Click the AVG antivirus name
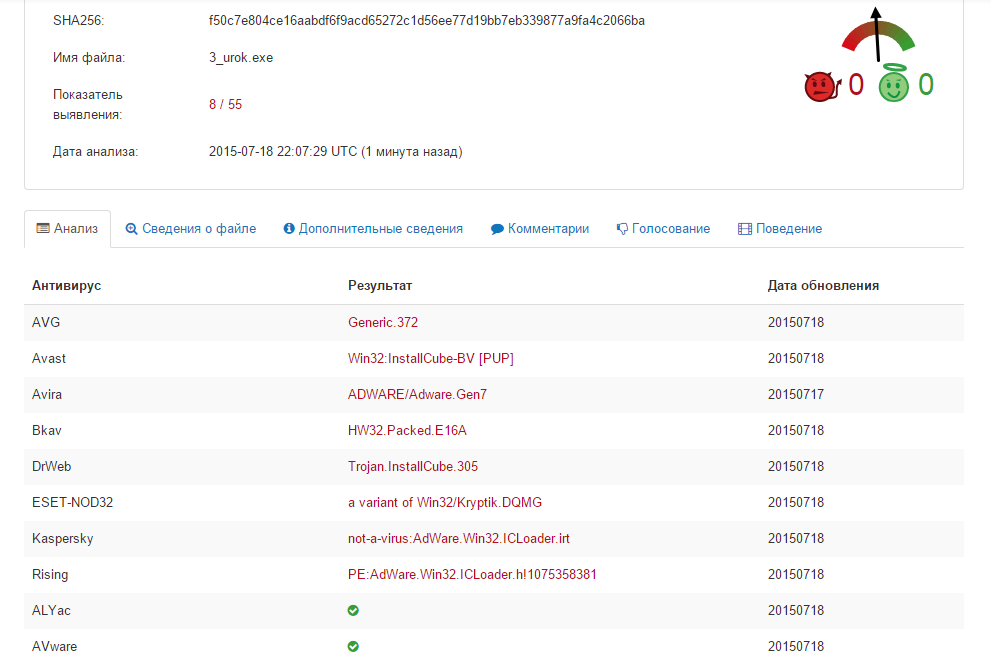 pyautogui.click(x=46, y=322)
